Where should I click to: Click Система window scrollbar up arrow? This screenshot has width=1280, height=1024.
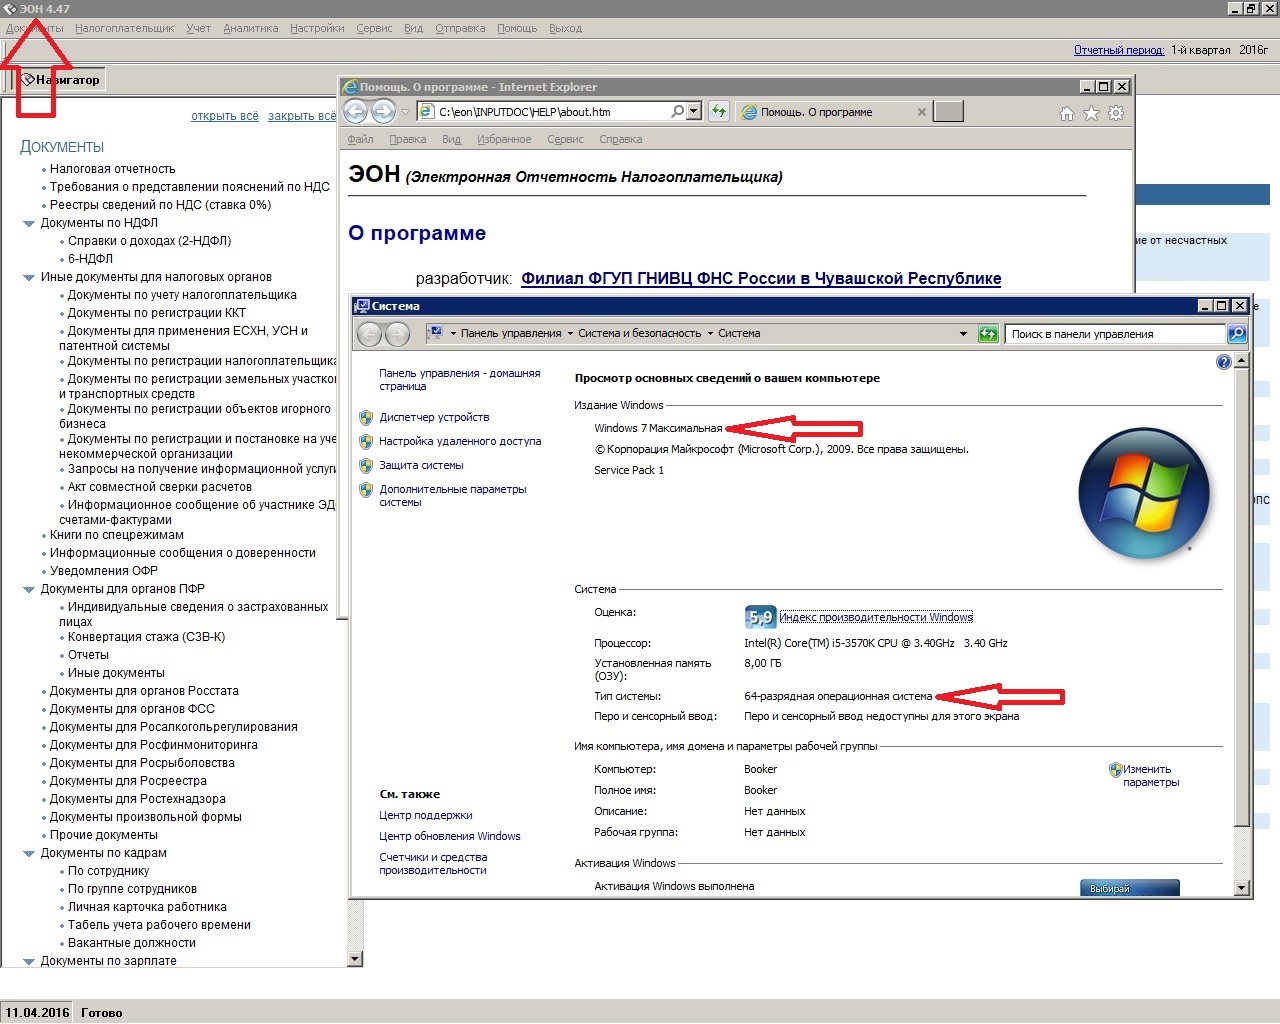1242,360
